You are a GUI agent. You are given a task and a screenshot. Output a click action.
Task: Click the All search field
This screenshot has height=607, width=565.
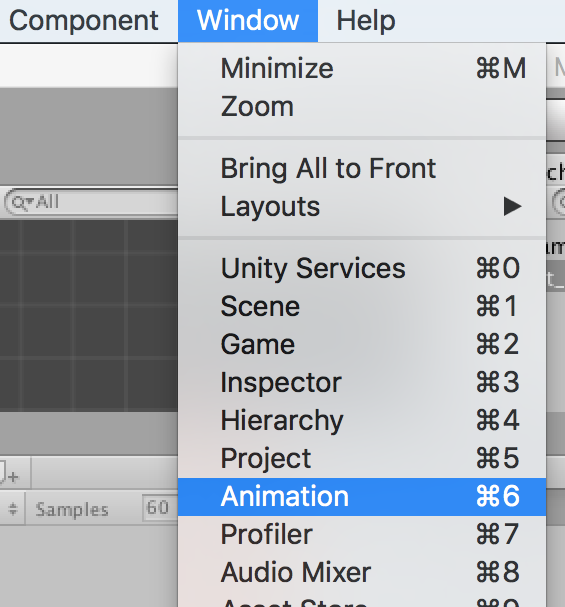[x=91, y=202]
